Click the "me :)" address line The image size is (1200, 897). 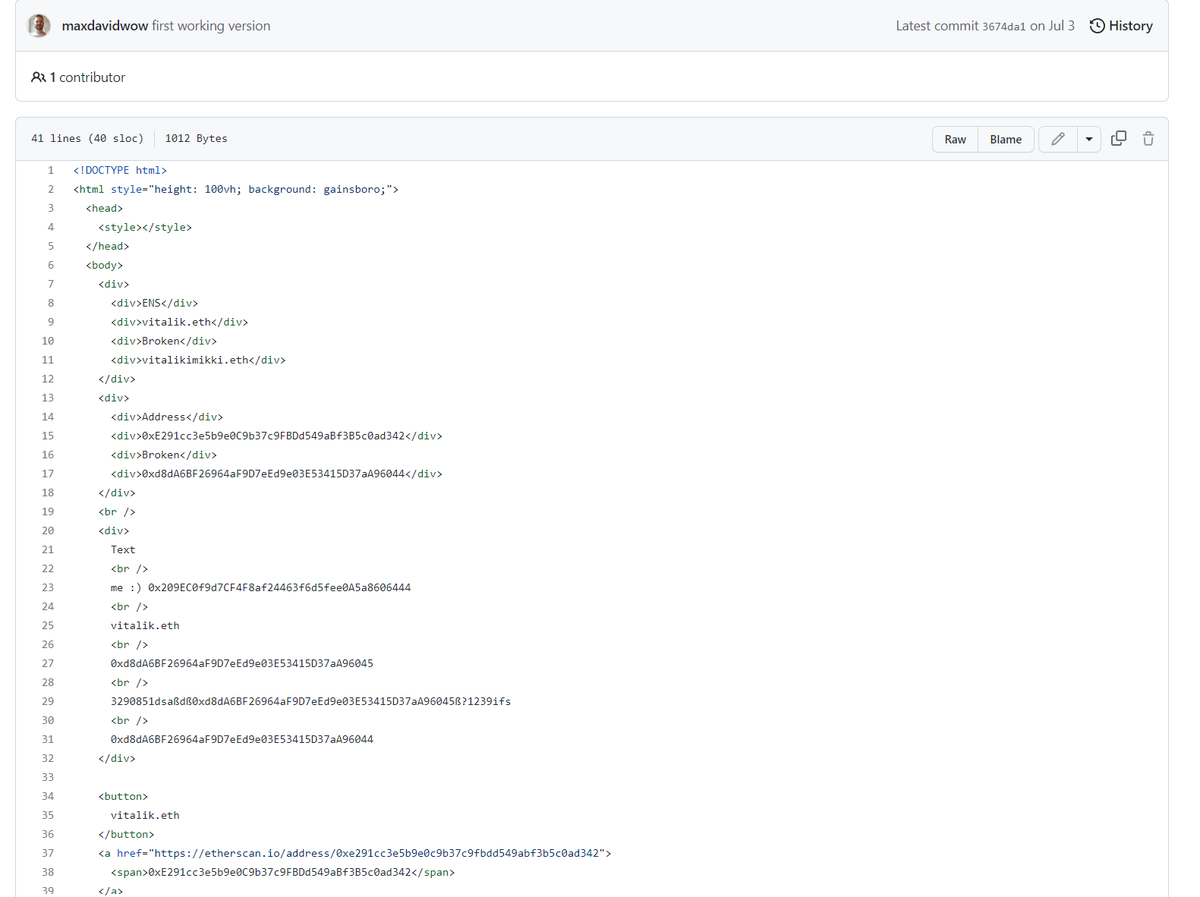pos(260,587)
